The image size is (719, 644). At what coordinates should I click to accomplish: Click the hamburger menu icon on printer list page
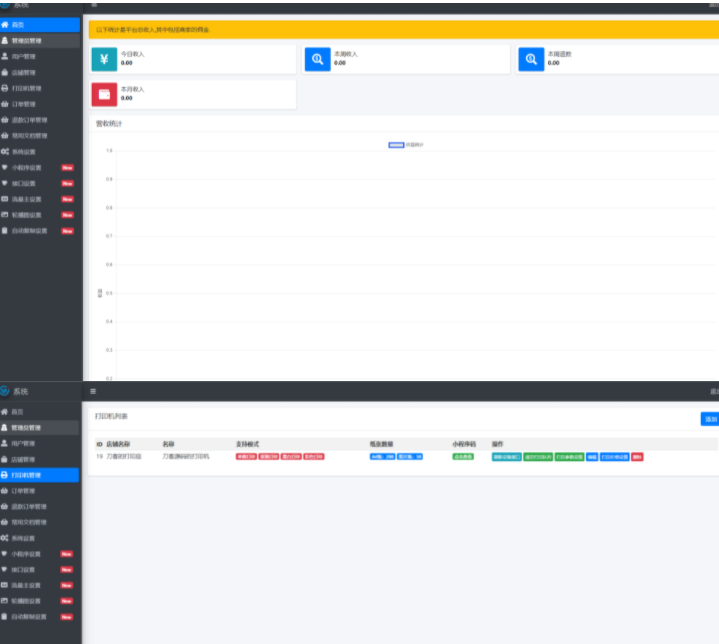(x=93, y=391)
